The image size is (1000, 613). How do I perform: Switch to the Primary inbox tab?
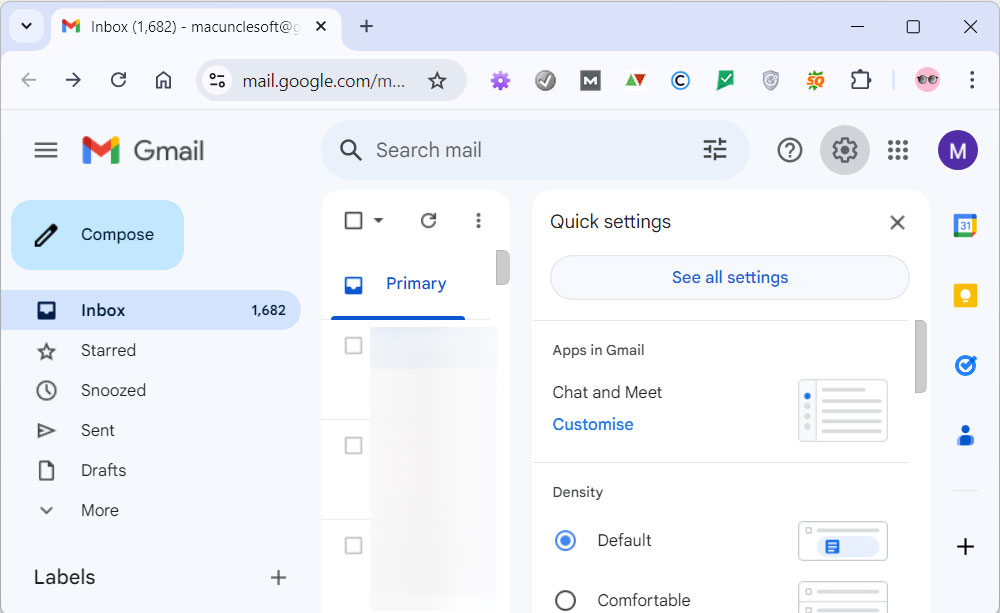[x=415, y=283]
